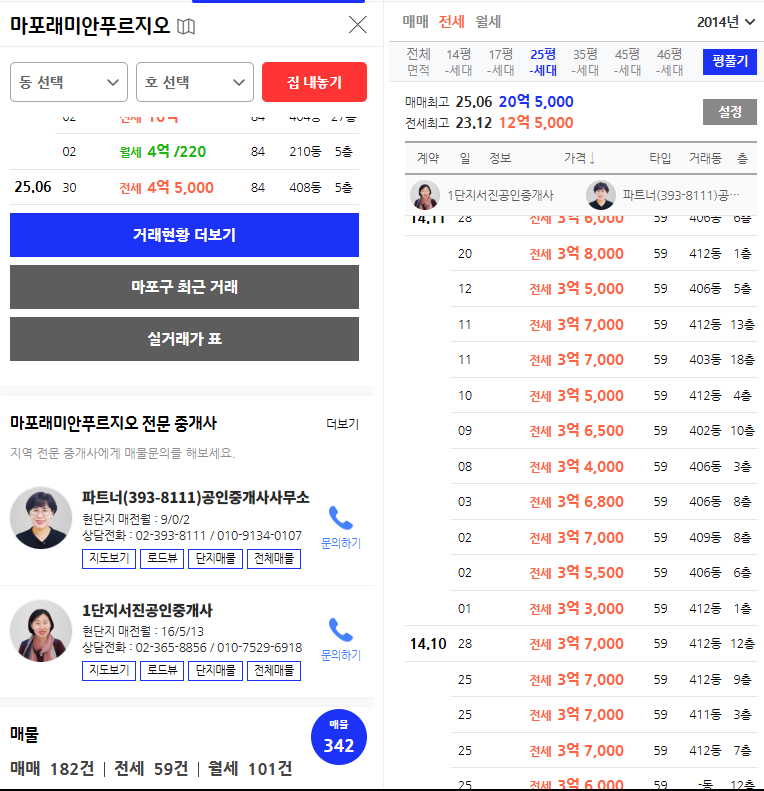Click 지도보기 for 1단지서진공인중개사
The width and height of the screenshot is (764, 791).
coord(109,670)
